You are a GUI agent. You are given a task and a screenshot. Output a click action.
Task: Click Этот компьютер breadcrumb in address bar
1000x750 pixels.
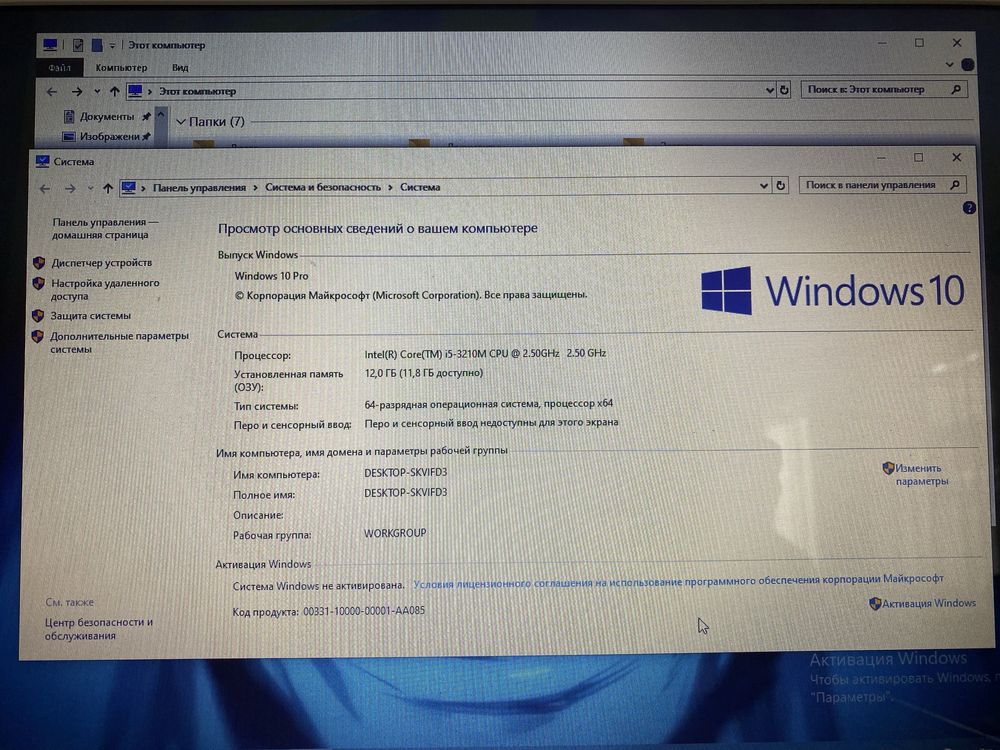(197, 91)
